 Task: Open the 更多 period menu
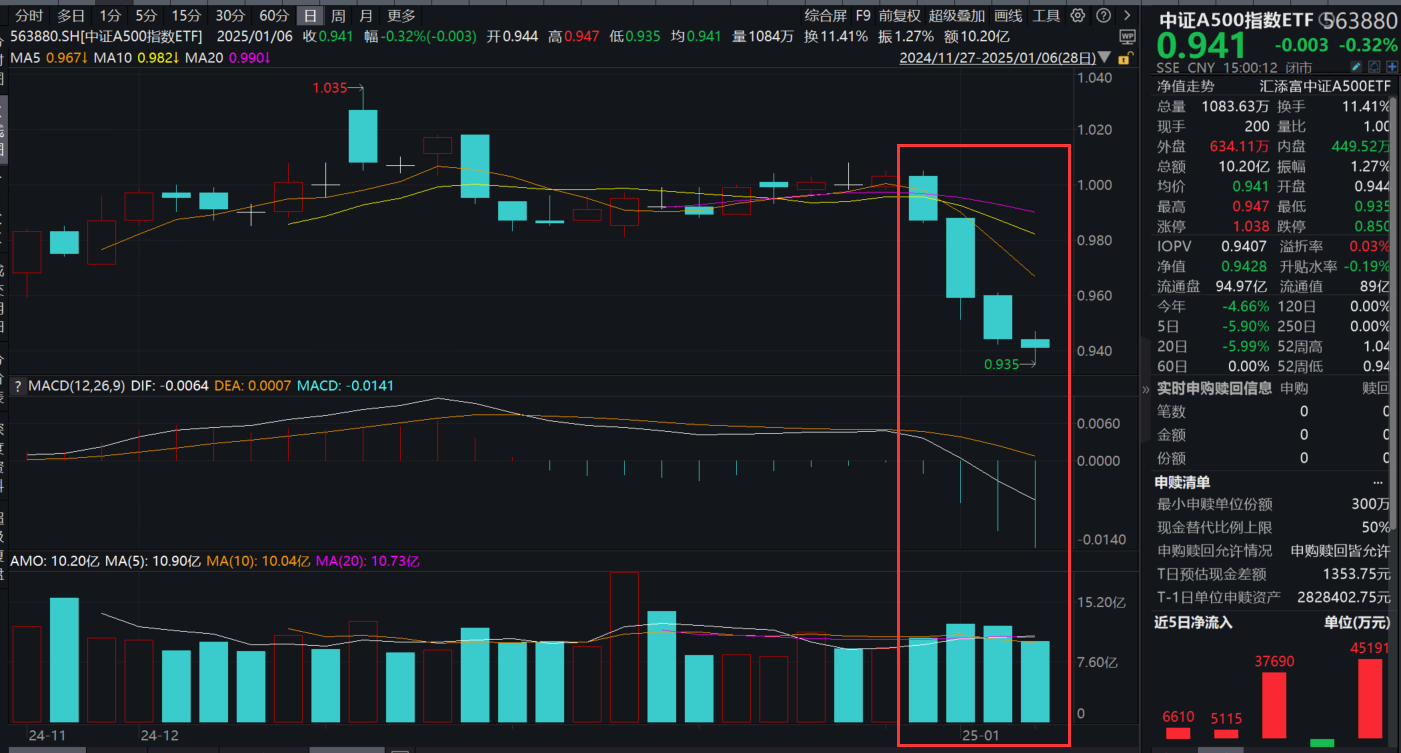pyautogui.click(x=401, y=16)
